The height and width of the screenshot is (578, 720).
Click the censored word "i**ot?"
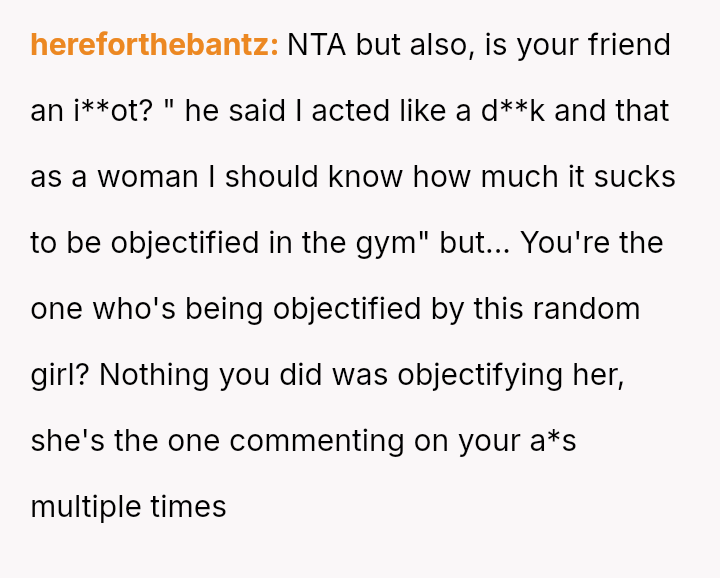click(x=114, y=111)
